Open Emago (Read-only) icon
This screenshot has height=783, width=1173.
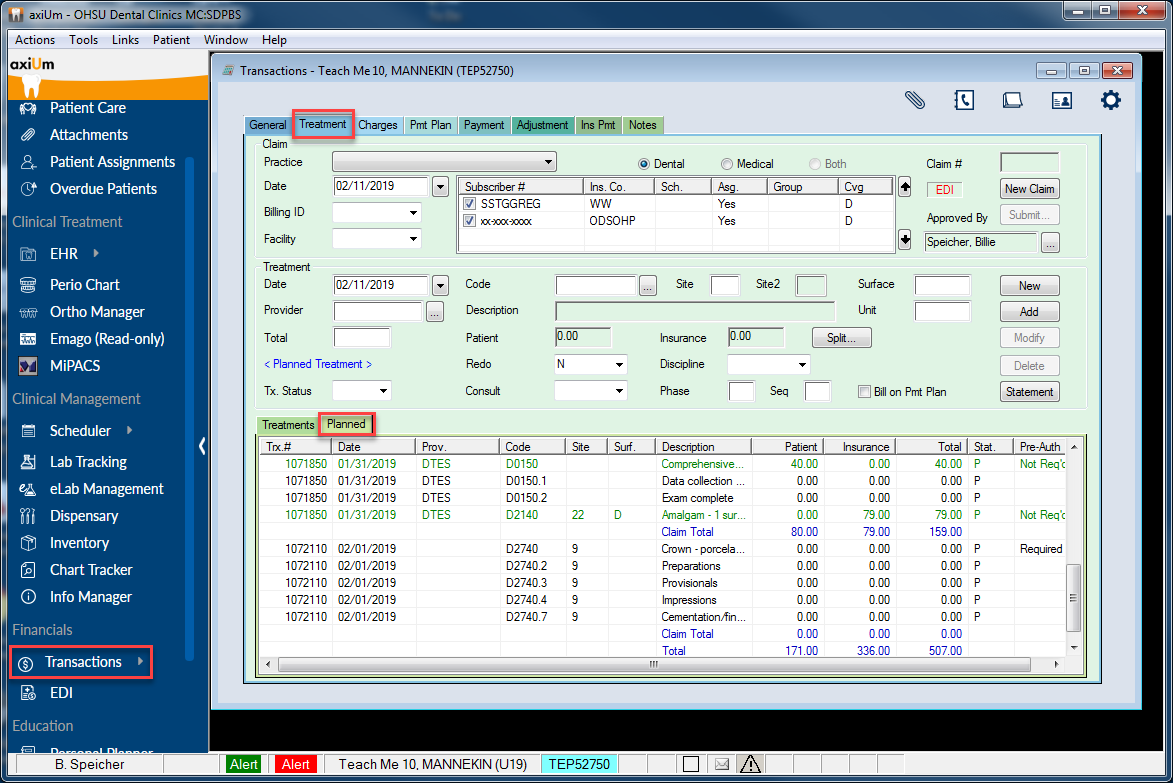tap(28, 339)
